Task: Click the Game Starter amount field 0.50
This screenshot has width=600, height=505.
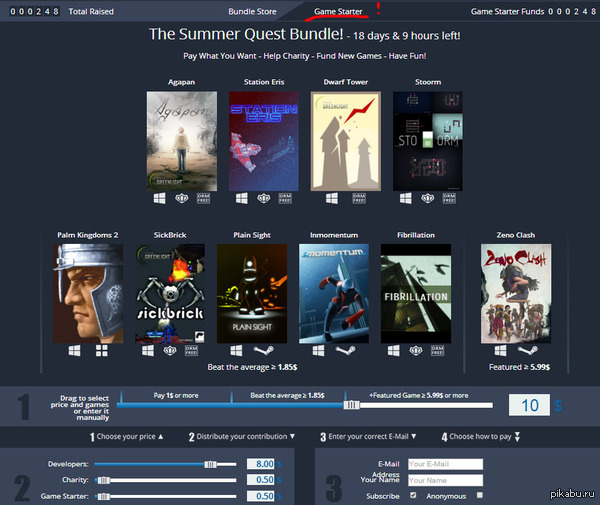Action: tap(261, 496)
